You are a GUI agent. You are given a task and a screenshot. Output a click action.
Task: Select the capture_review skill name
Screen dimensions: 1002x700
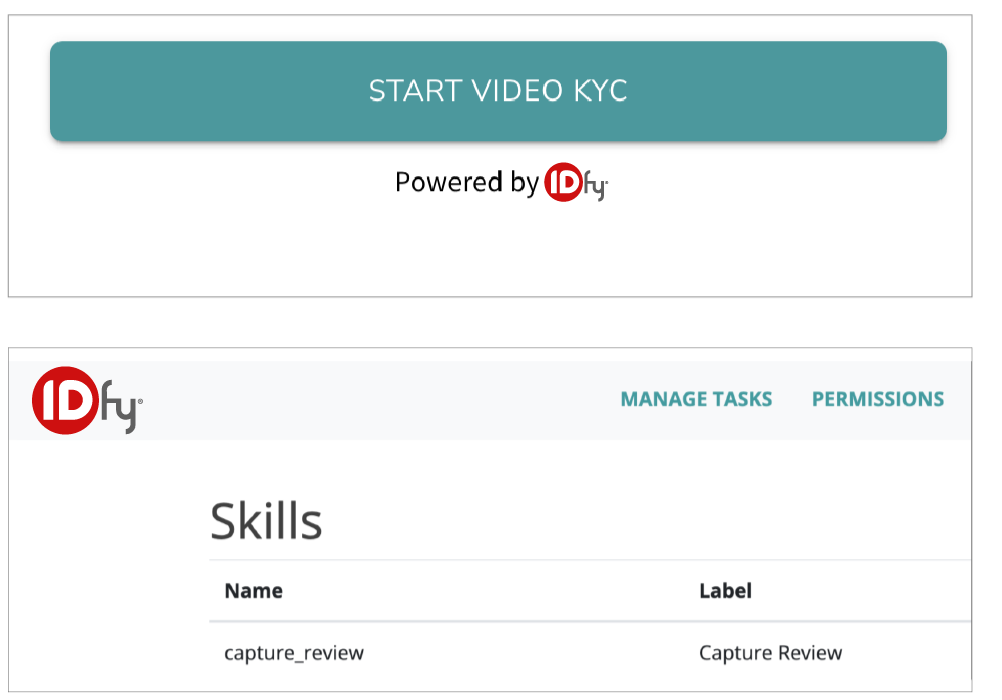pos(294,653)
